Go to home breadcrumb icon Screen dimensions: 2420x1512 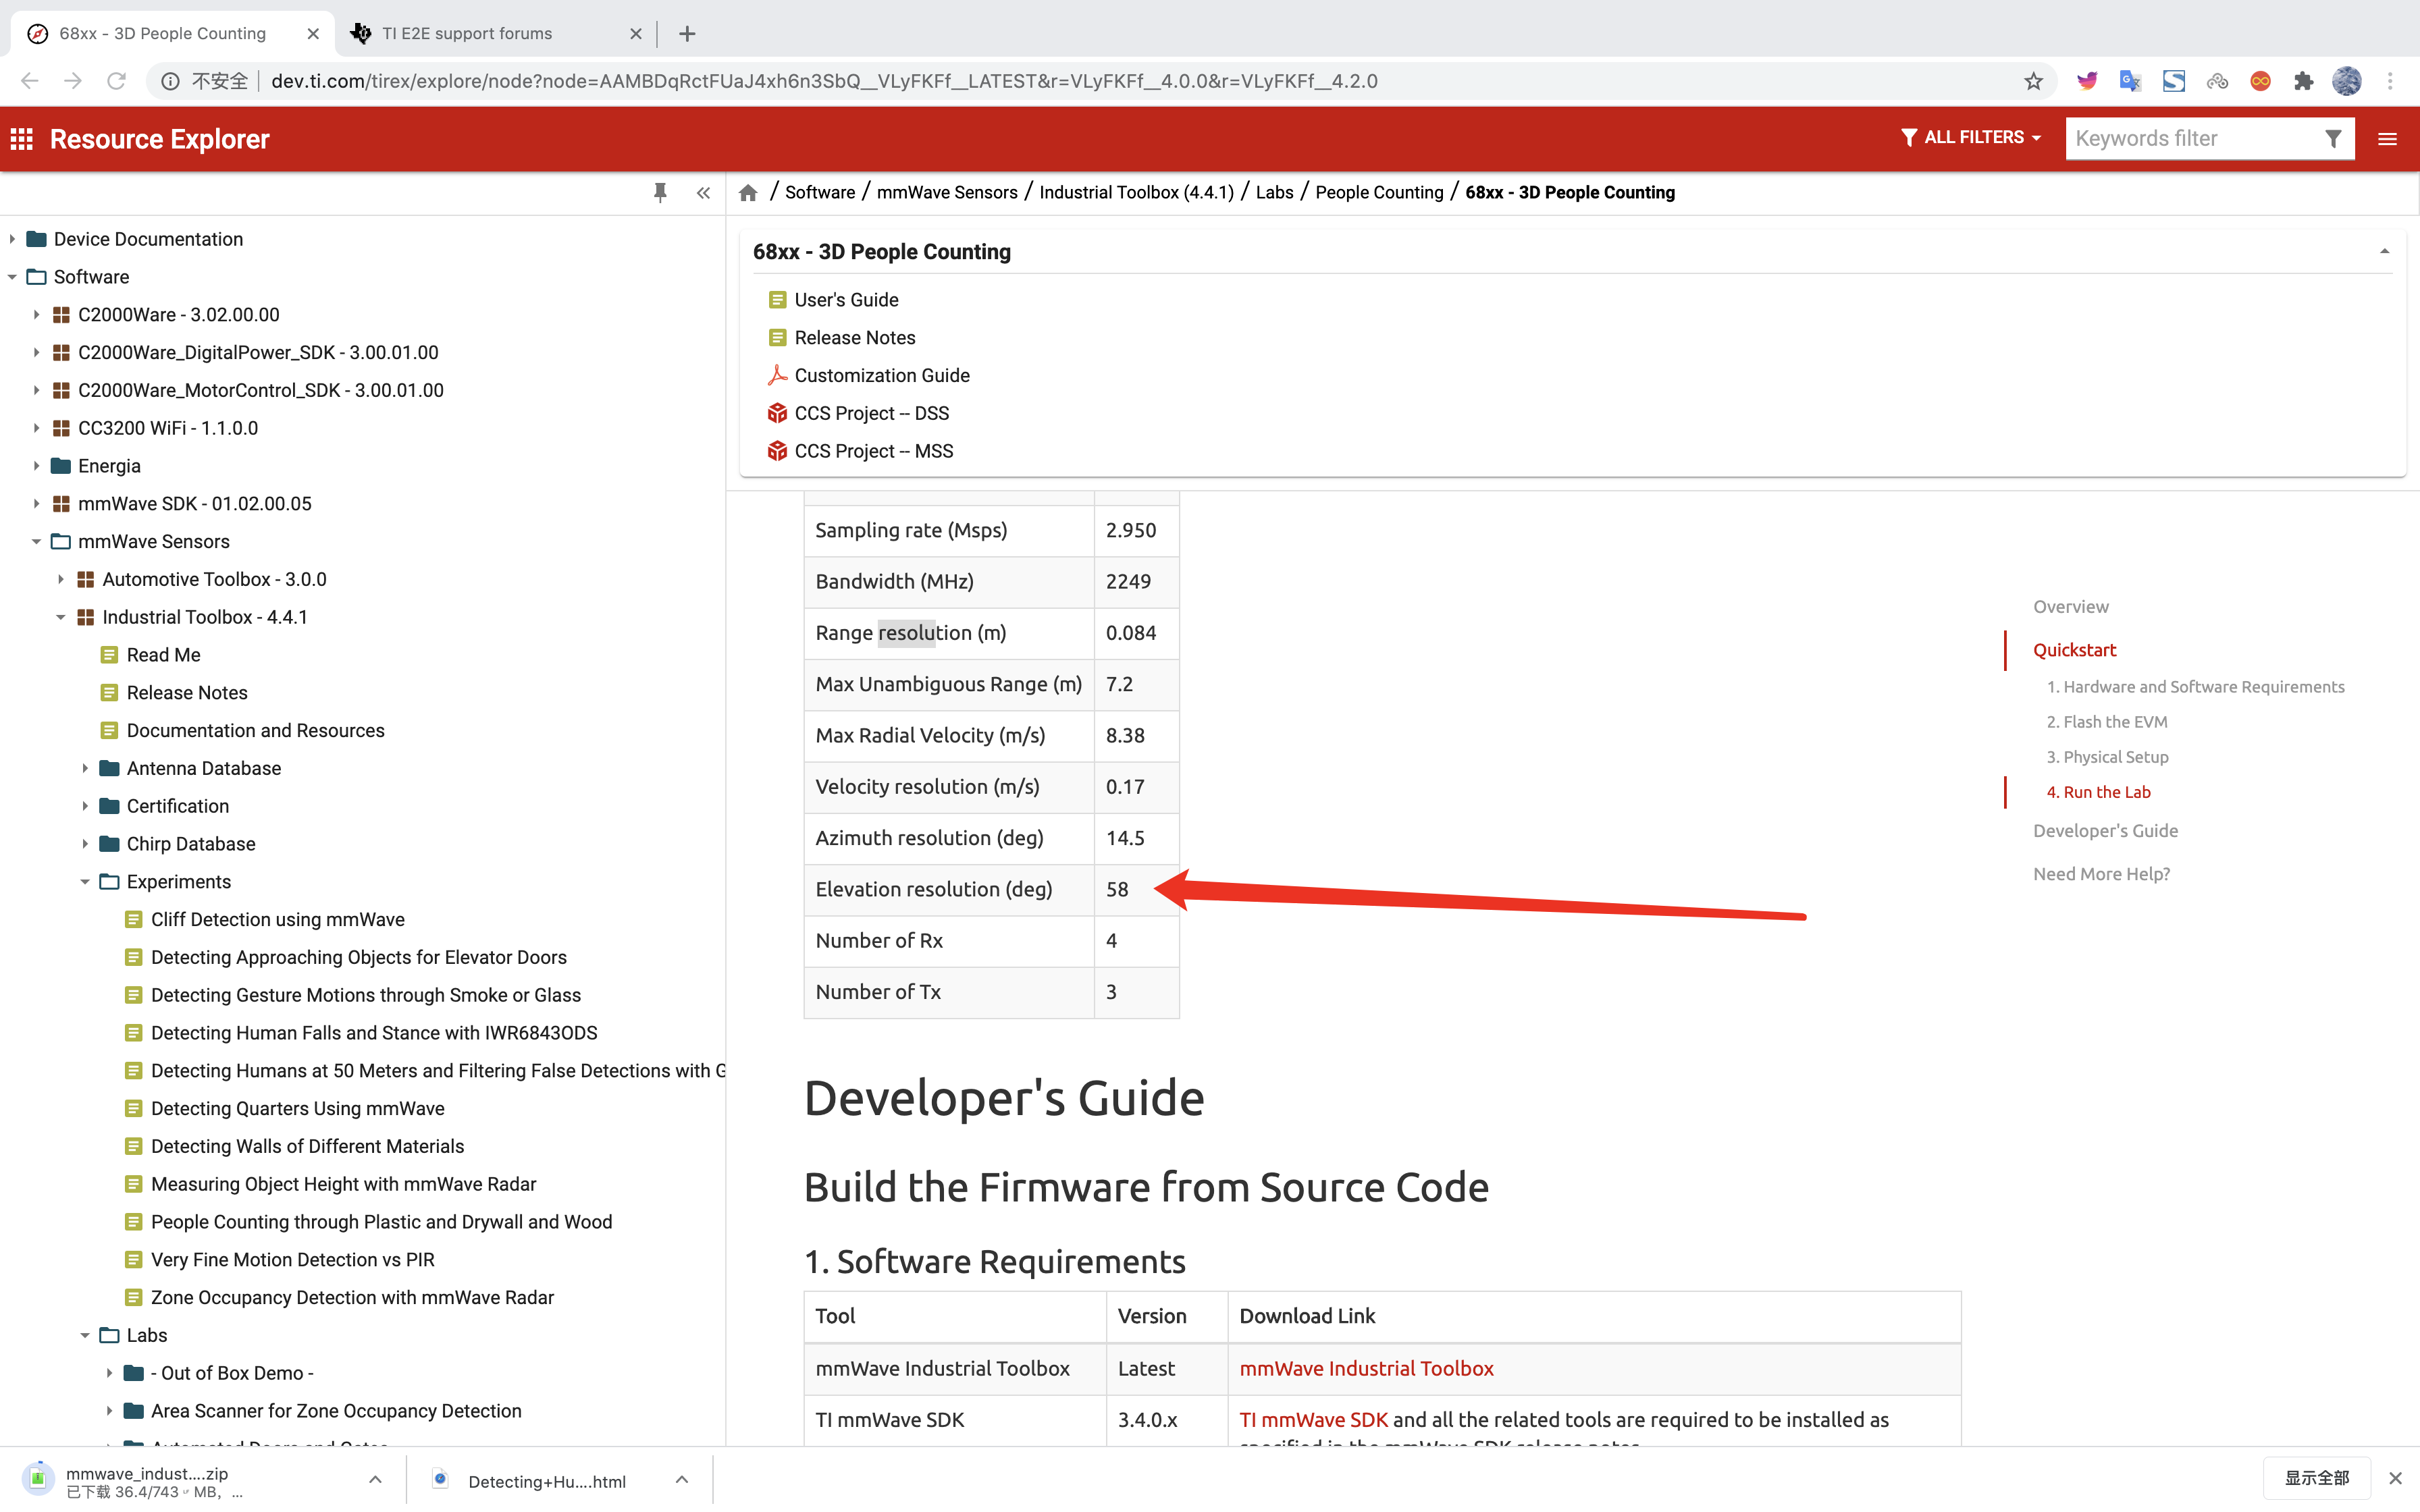tap(748, 193)
